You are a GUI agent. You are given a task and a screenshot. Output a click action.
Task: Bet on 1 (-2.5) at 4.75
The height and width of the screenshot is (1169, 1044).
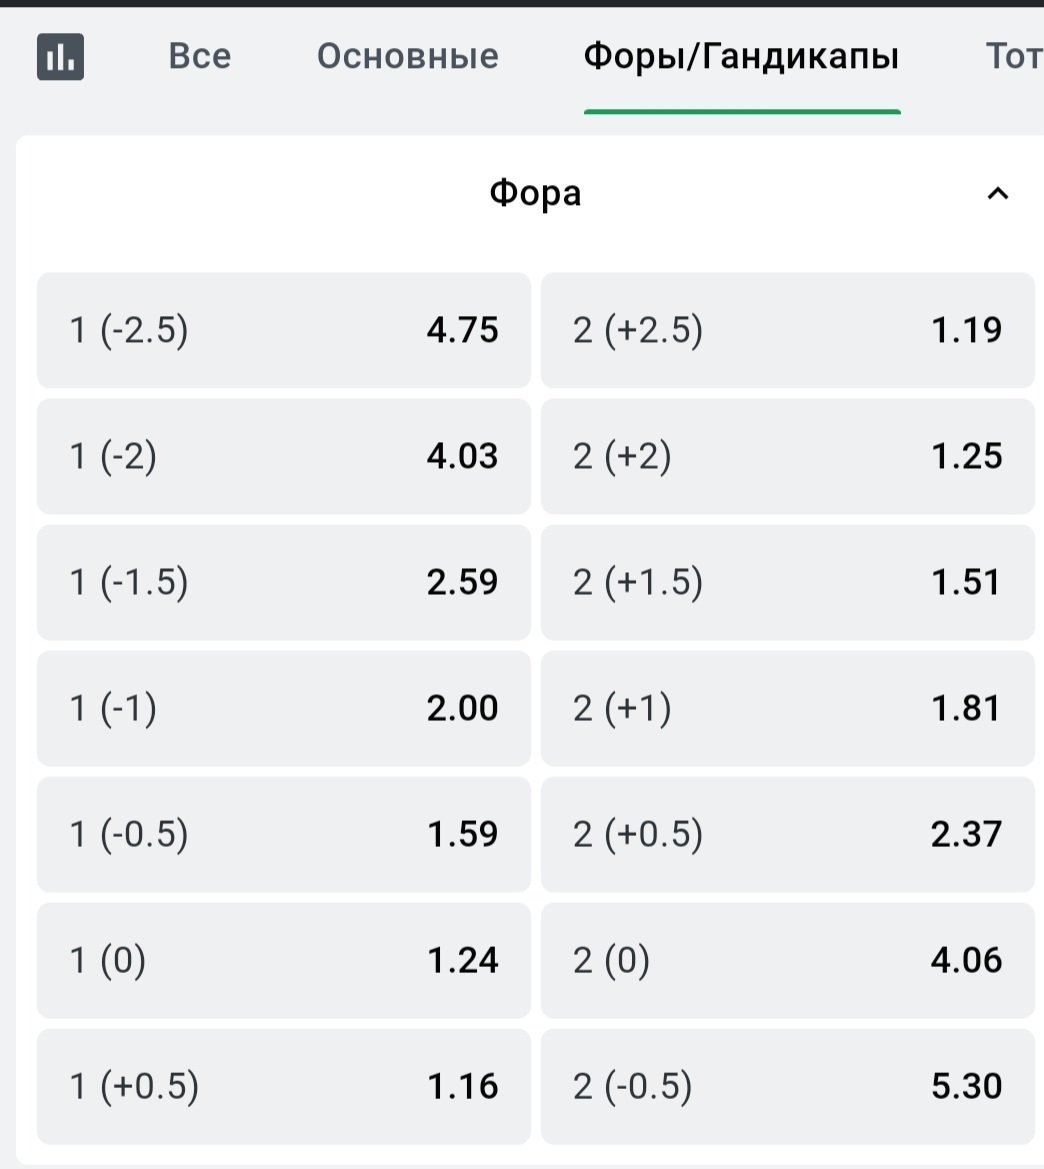(x=284, y=330)
